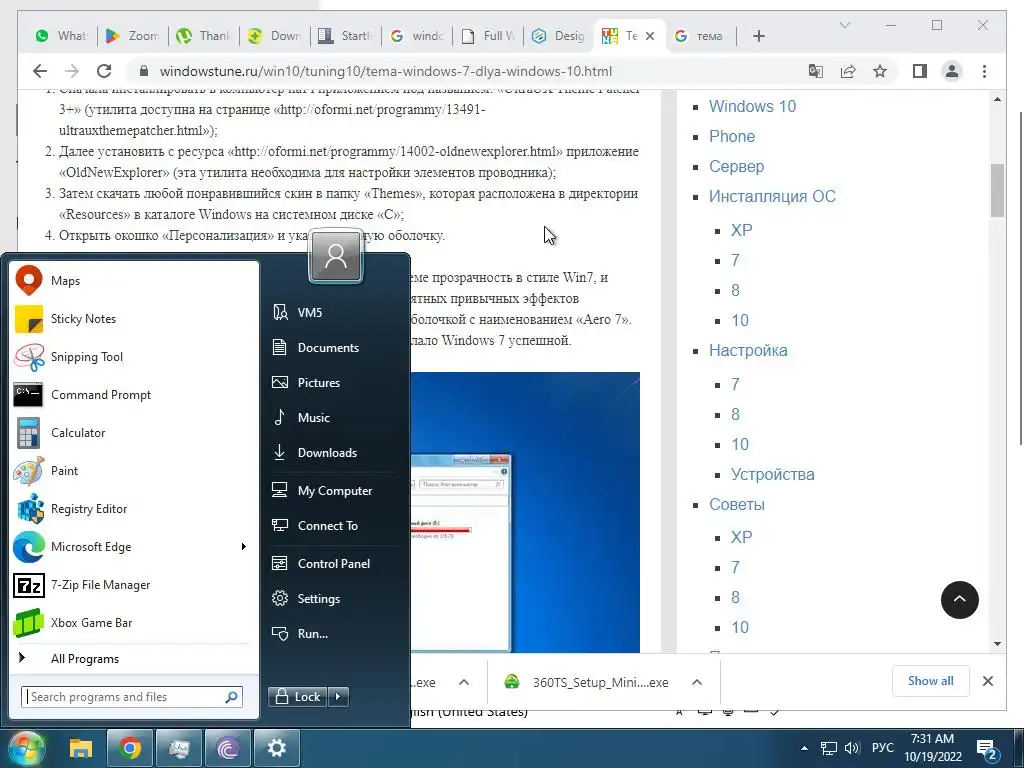1024x768 pixels.
Task: Expand Microsoft Edge jump list arrow
Action: [244, 546]
